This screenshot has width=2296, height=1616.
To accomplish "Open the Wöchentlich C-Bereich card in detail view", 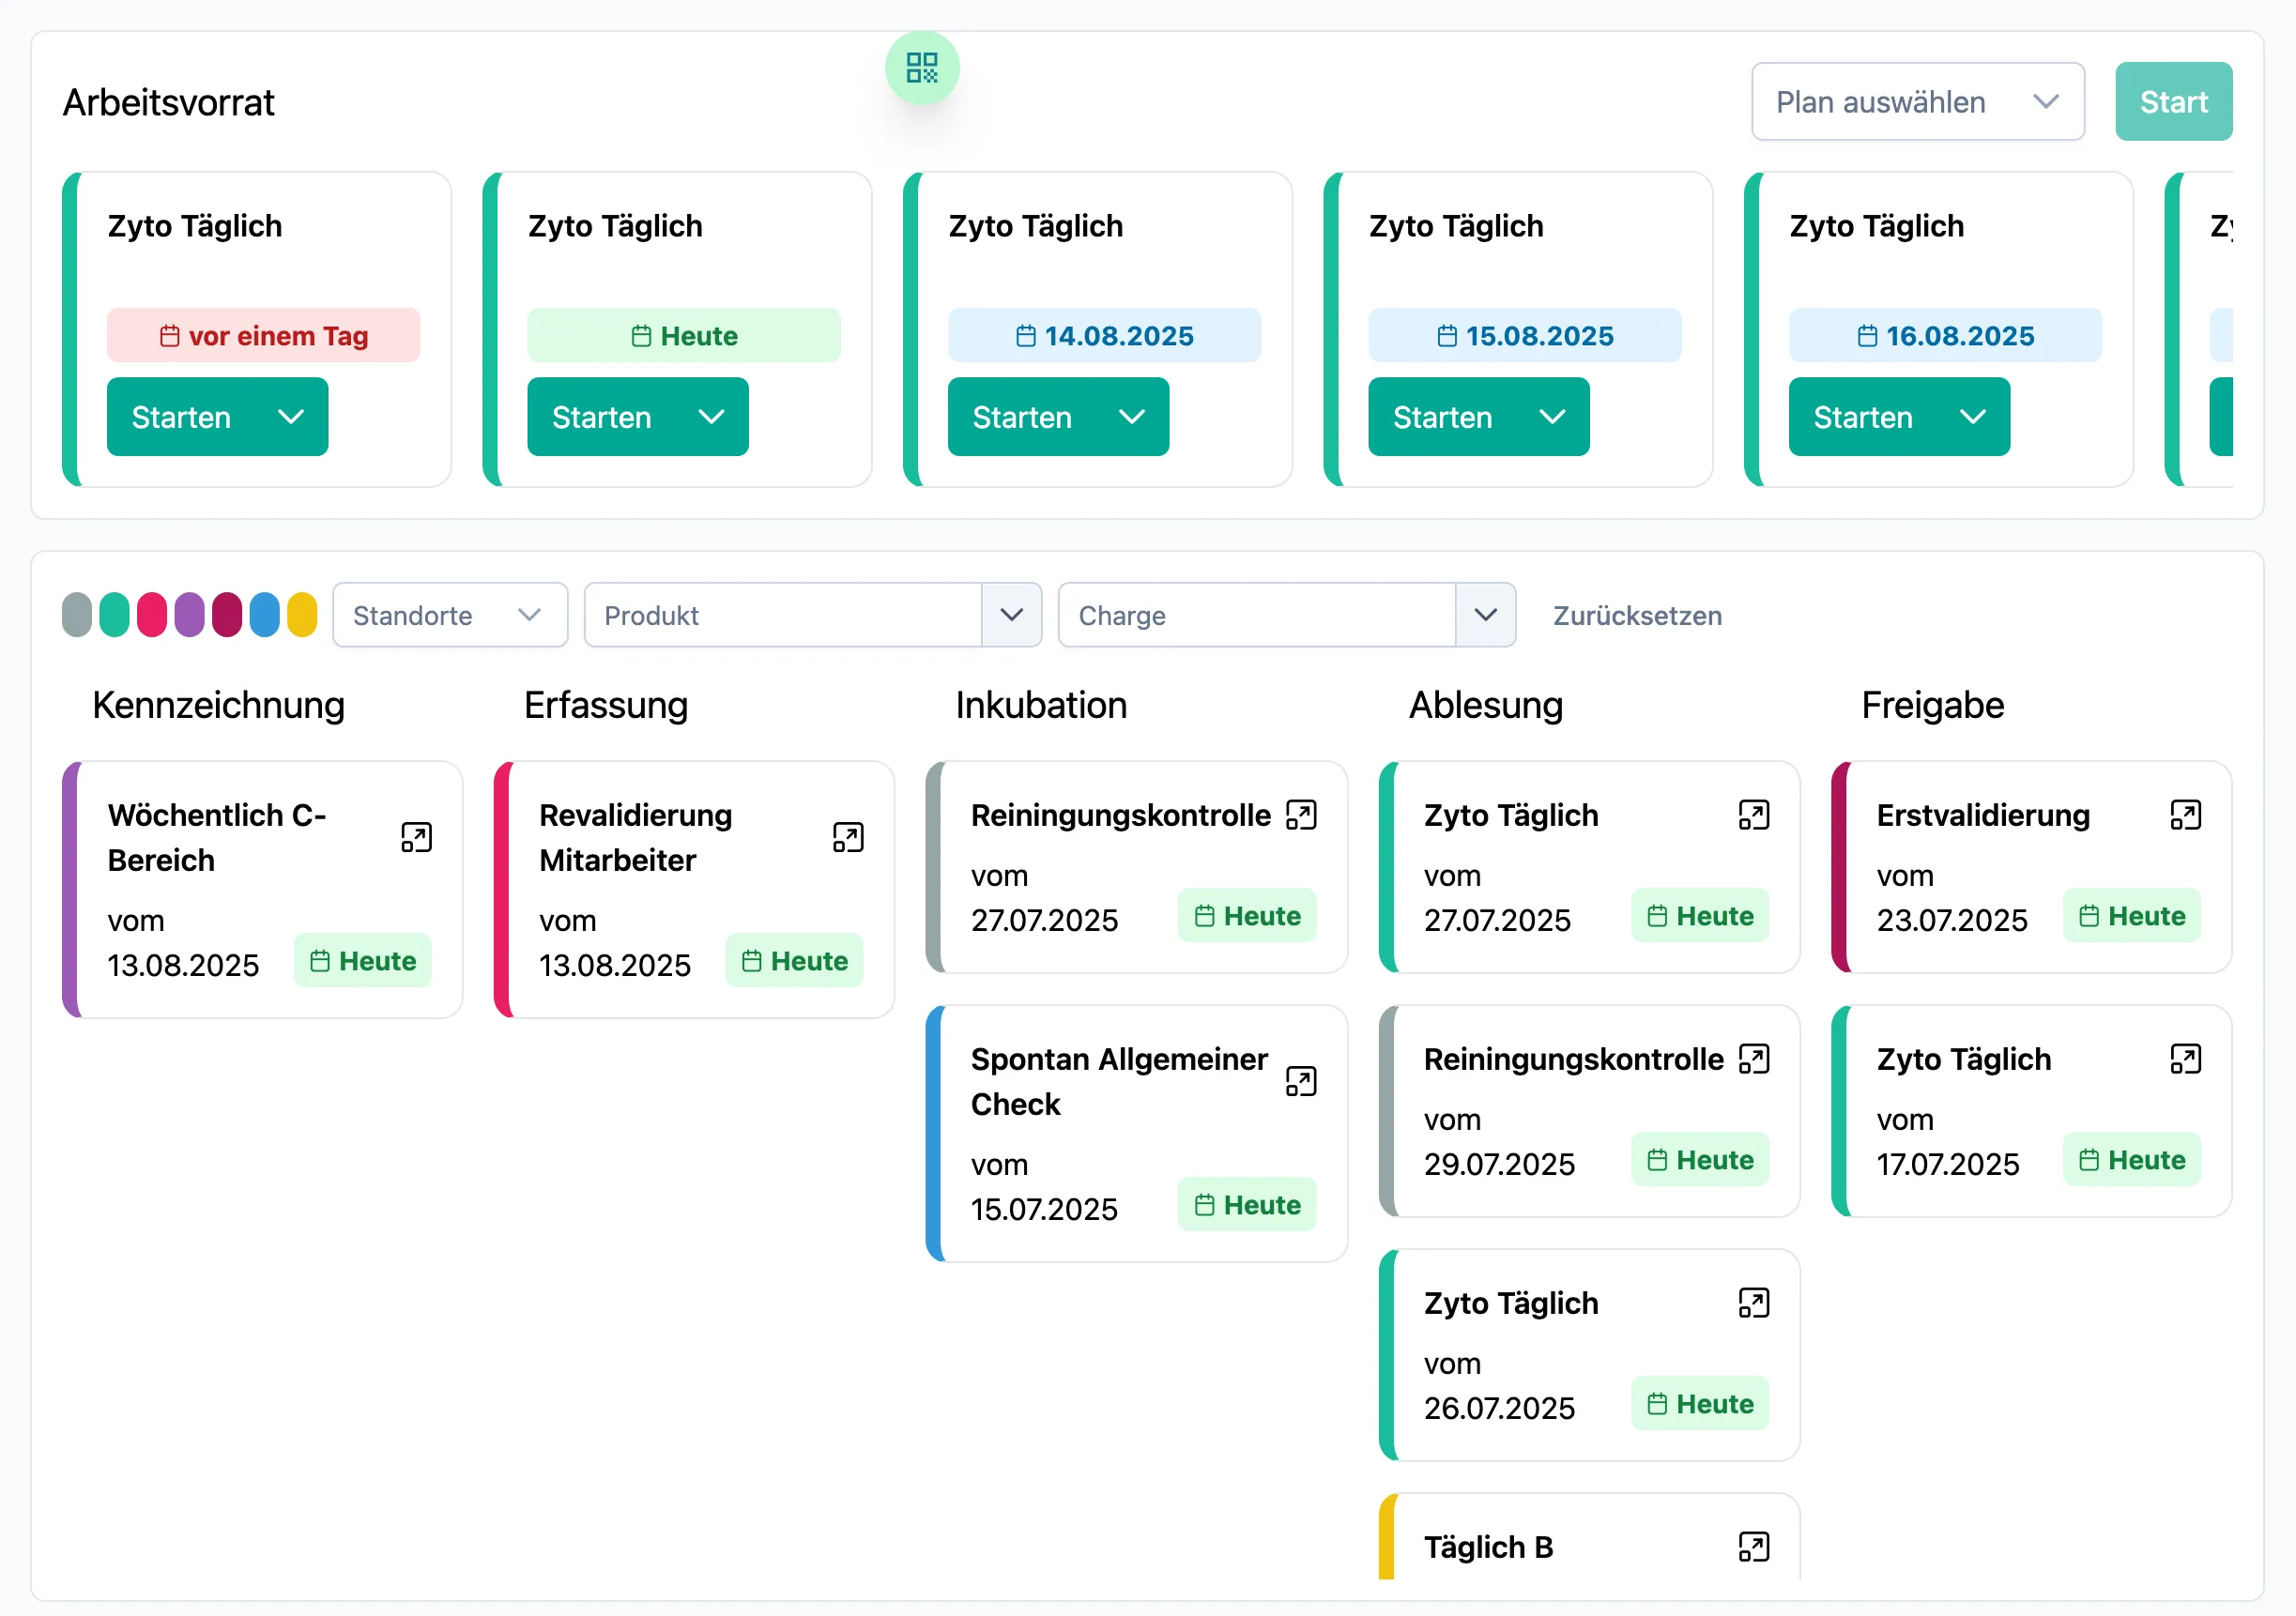I will (x=417, y=838).
